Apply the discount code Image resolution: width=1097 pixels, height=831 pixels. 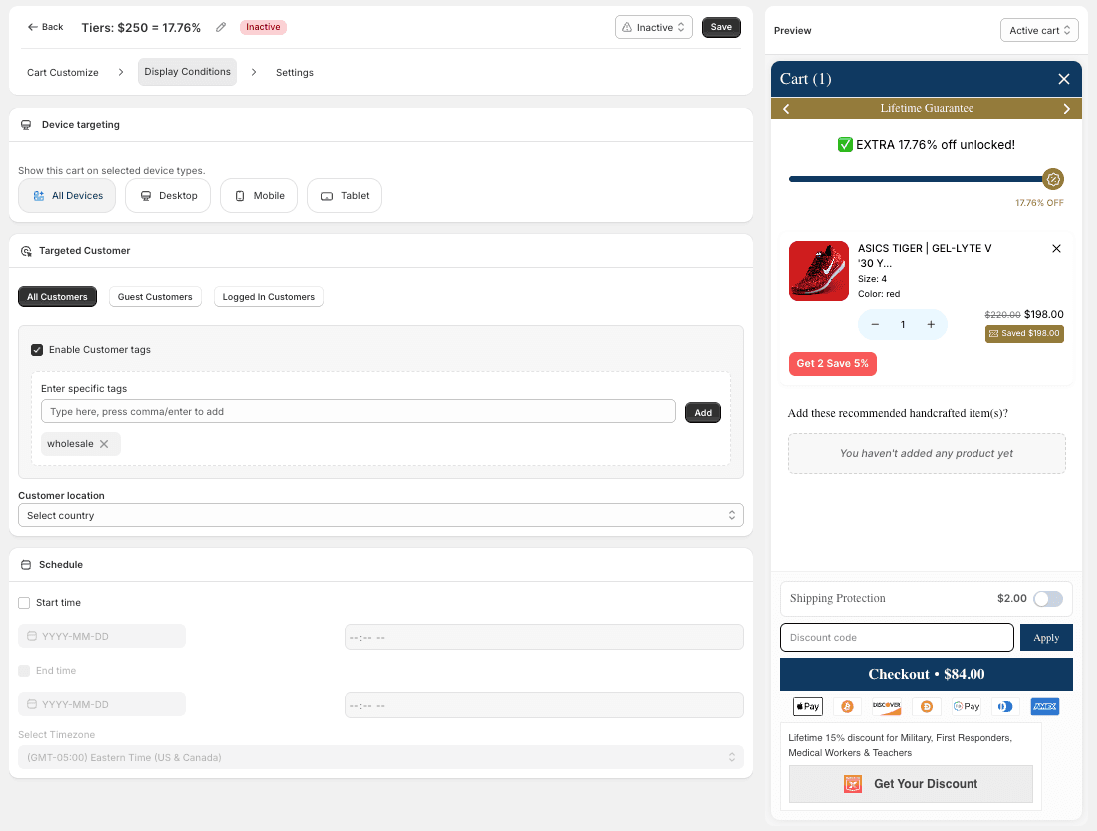coord(1046,637)
